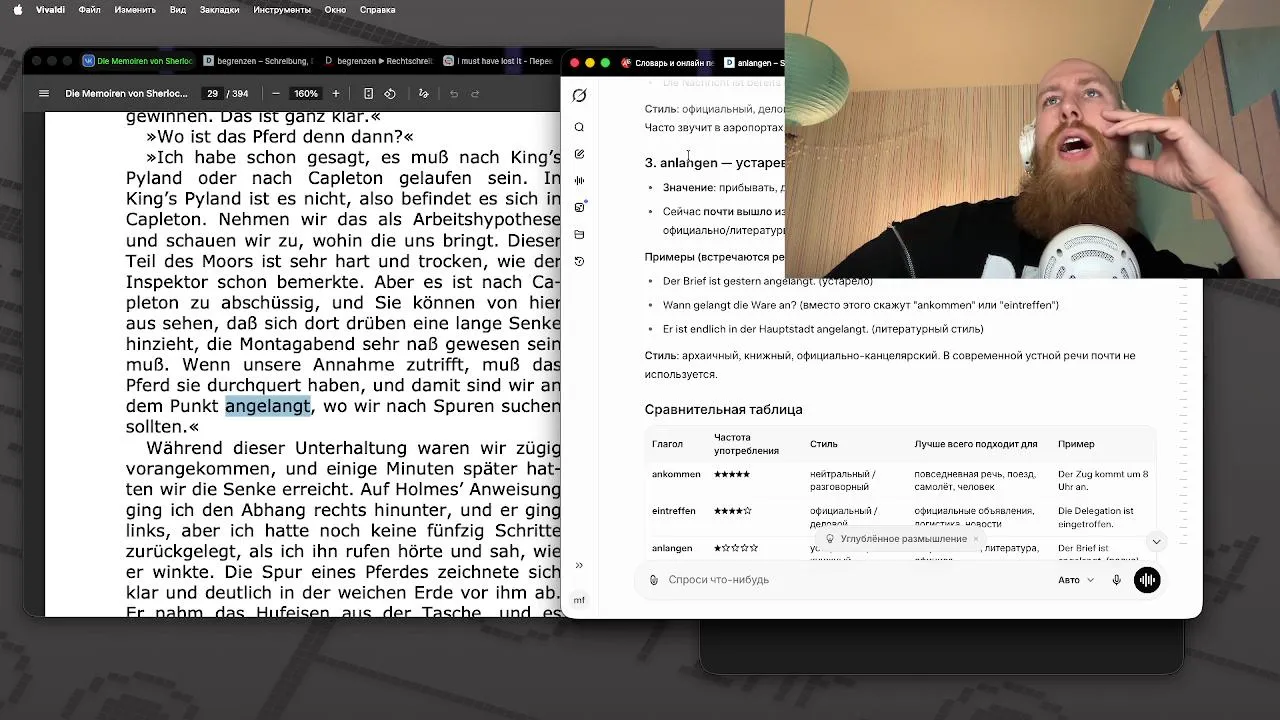Viewport: 1280px width, 720px height.
Task: Click the 'anlangen' table row cell
Action: 672,548
